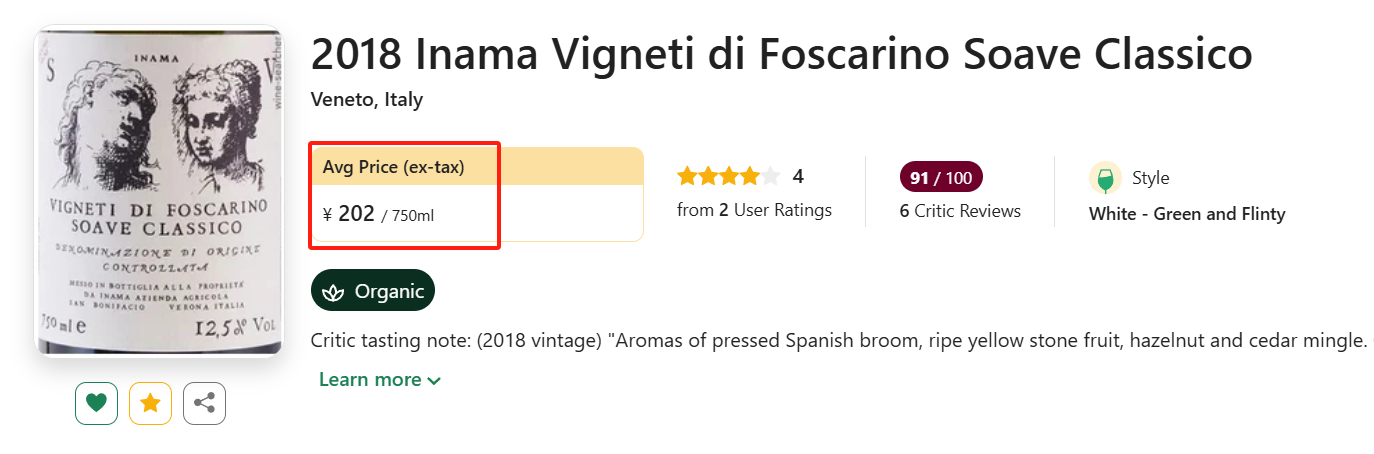Viewport: 1374px width, 454px height.
Task: Click the critic tasting note text
Action: click(840, 341)
